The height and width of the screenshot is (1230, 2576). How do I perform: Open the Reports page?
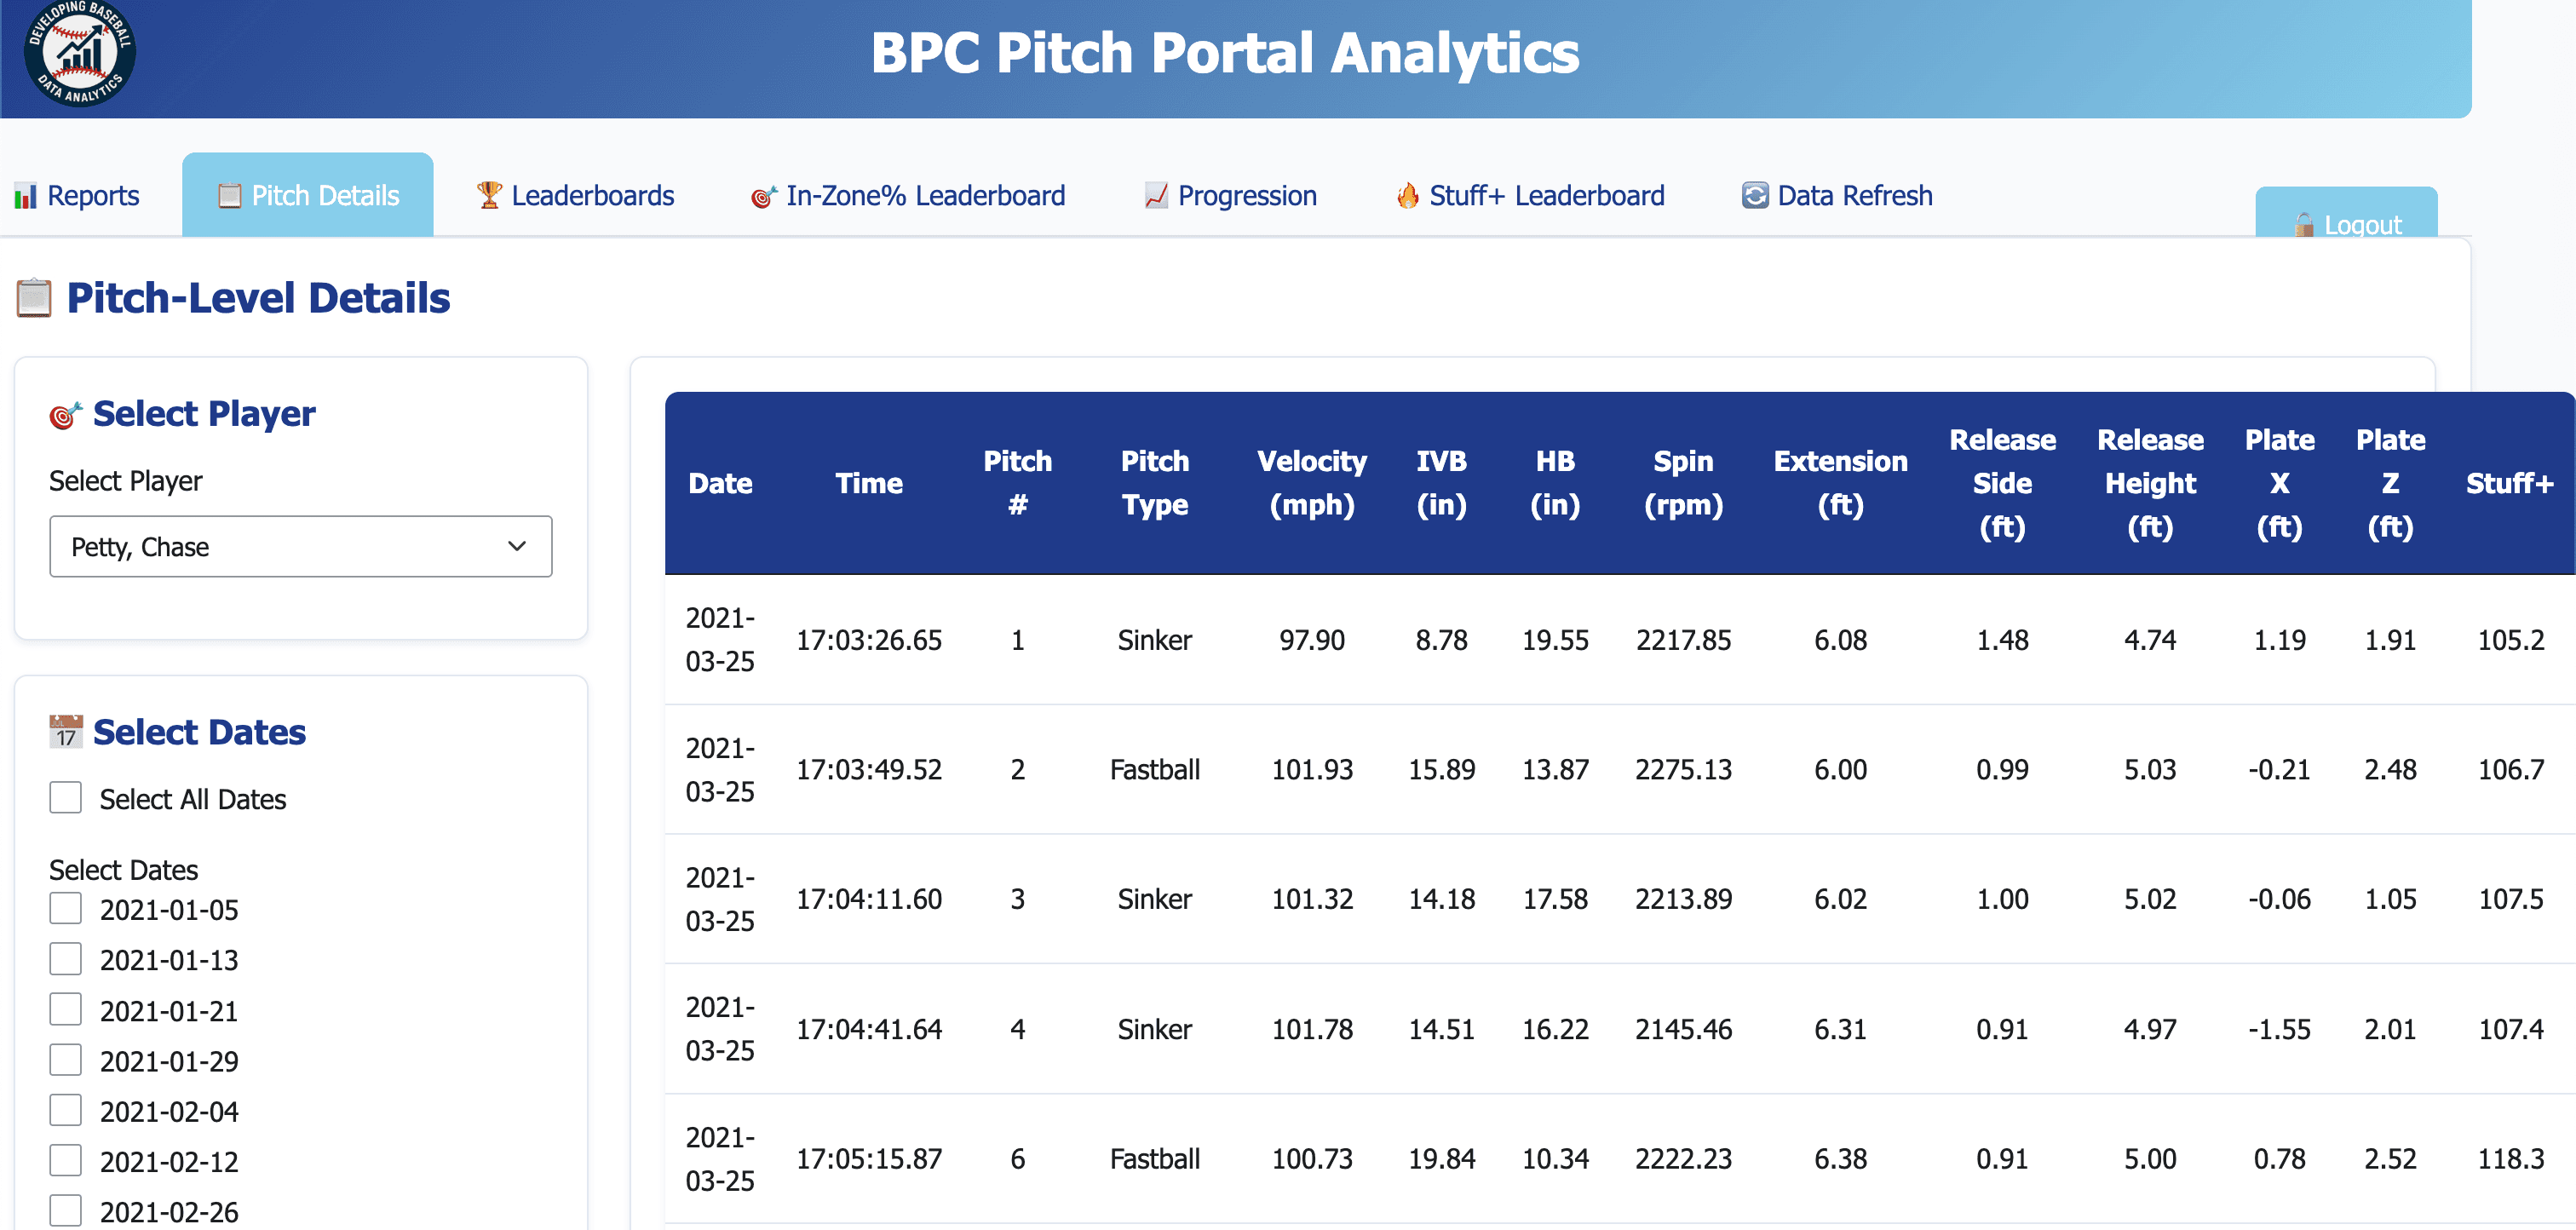(x=78, y=196)
